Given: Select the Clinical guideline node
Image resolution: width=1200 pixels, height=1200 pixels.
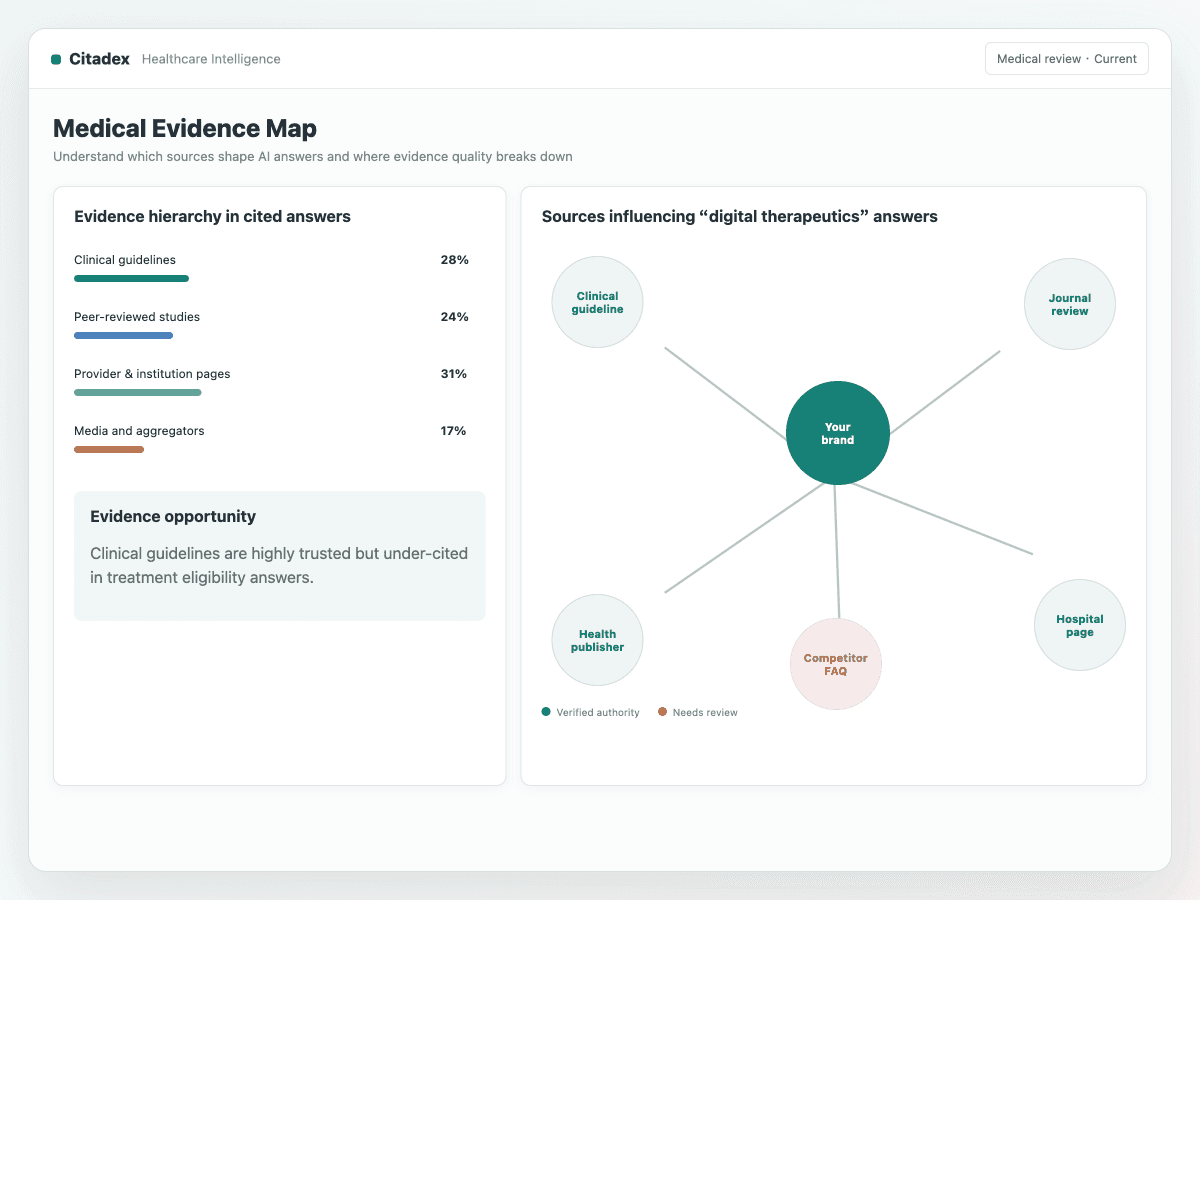Looking at the screenshot, I should coord(597,302).
